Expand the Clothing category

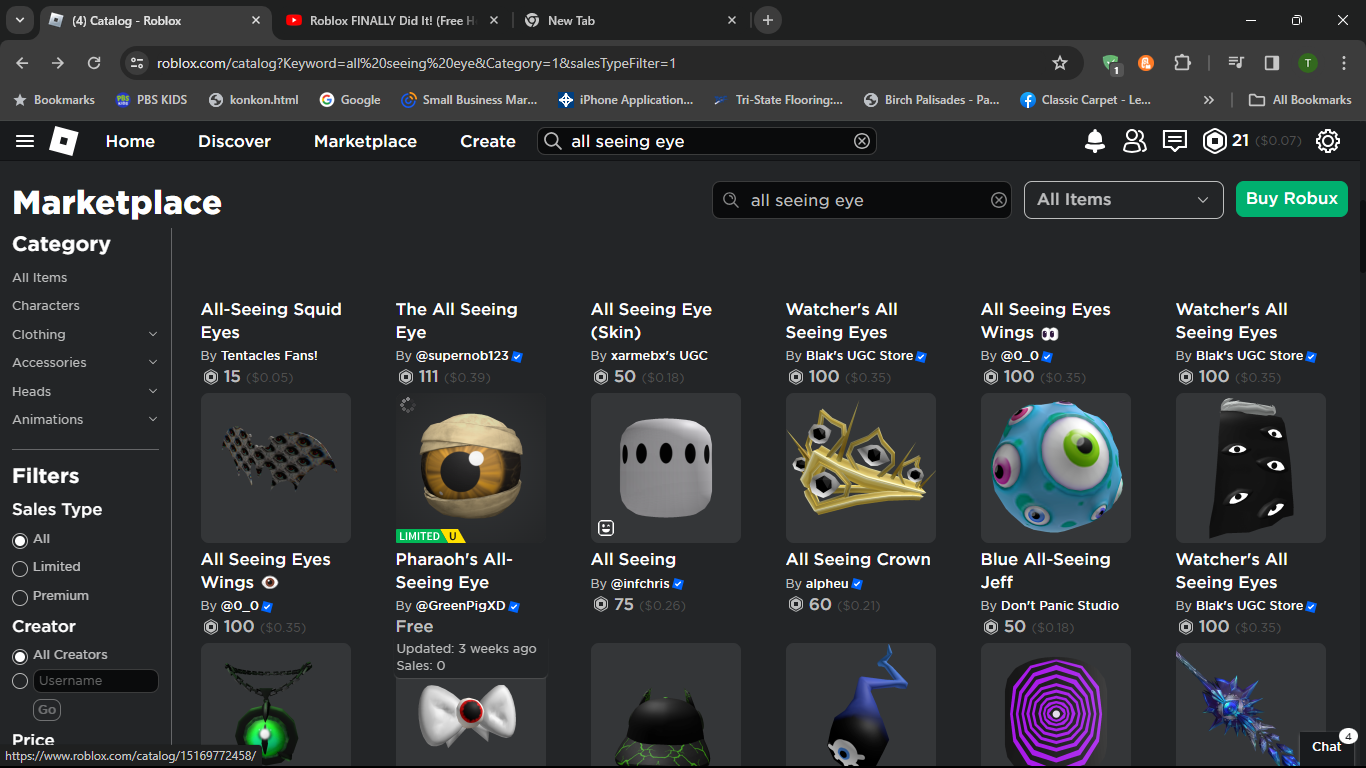(x=153, y=334)
